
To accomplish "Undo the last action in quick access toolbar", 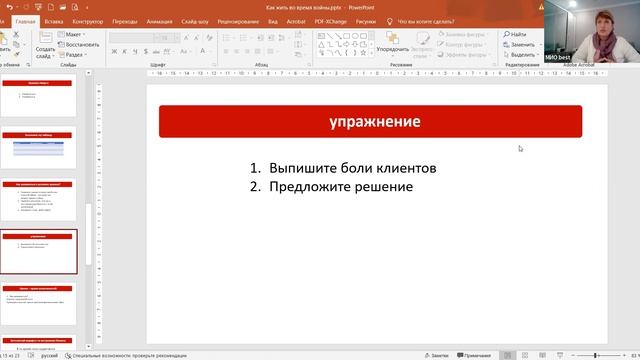I will coord(9,7).
